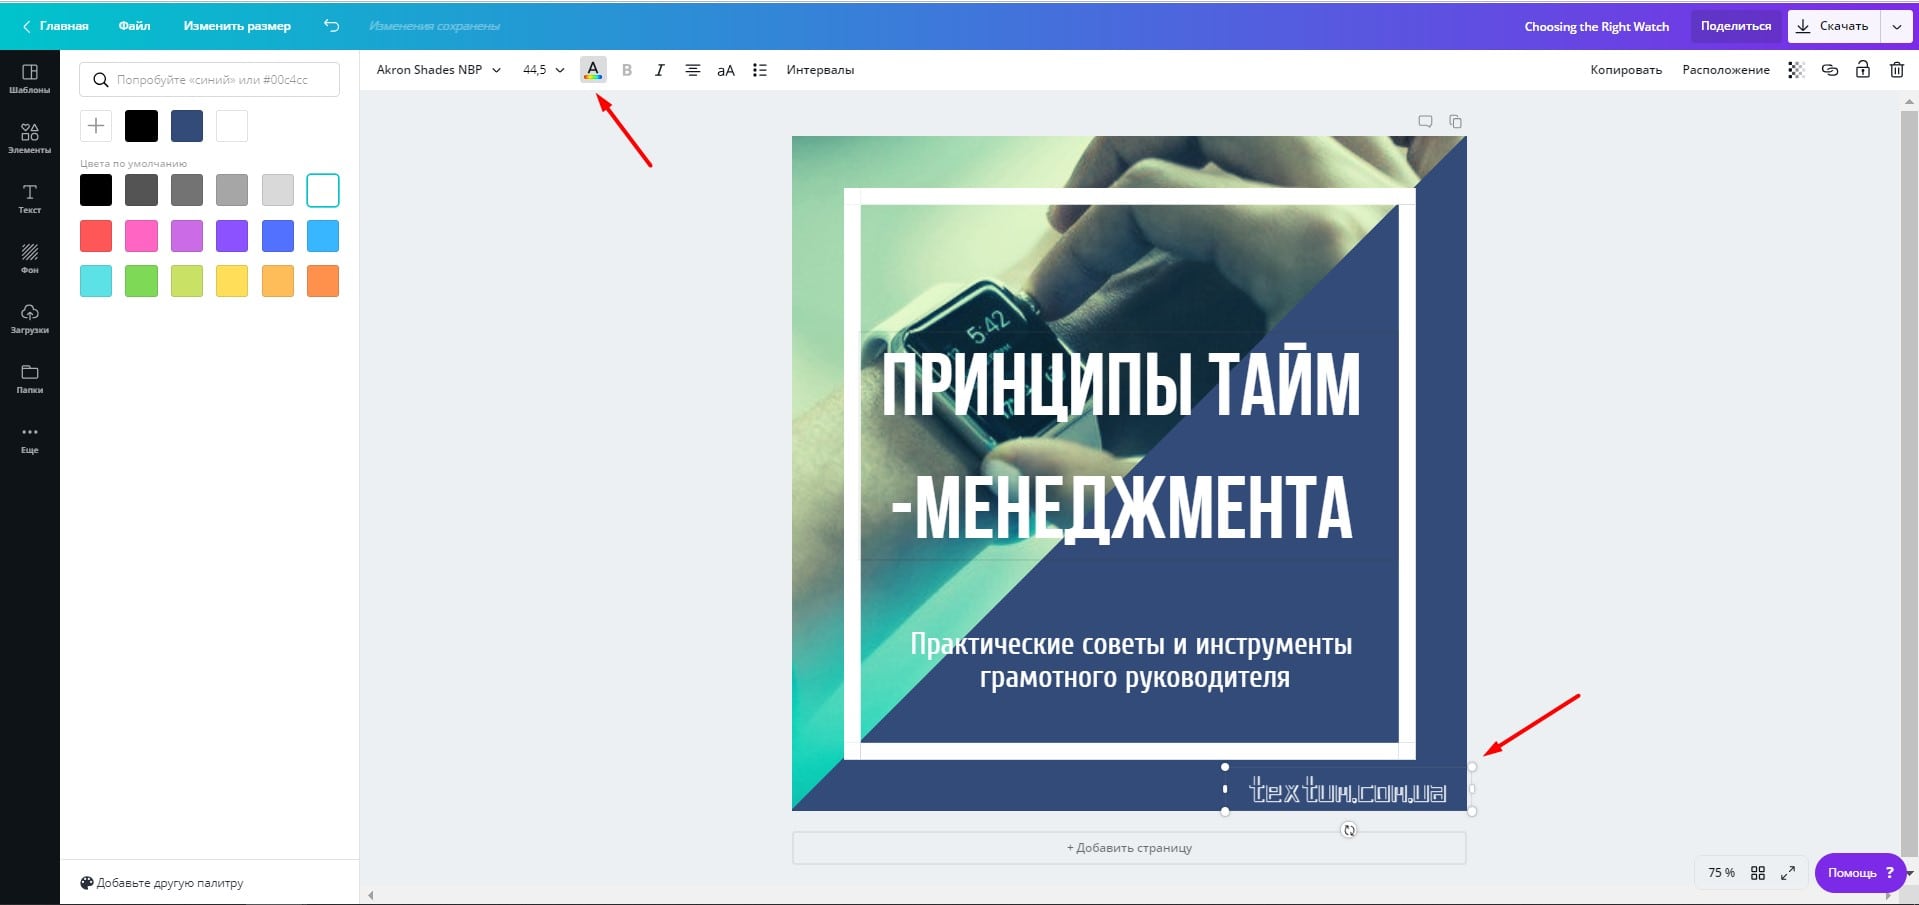Select the dark blue document color swatch
1919x905 pixels.
point(187,126)
